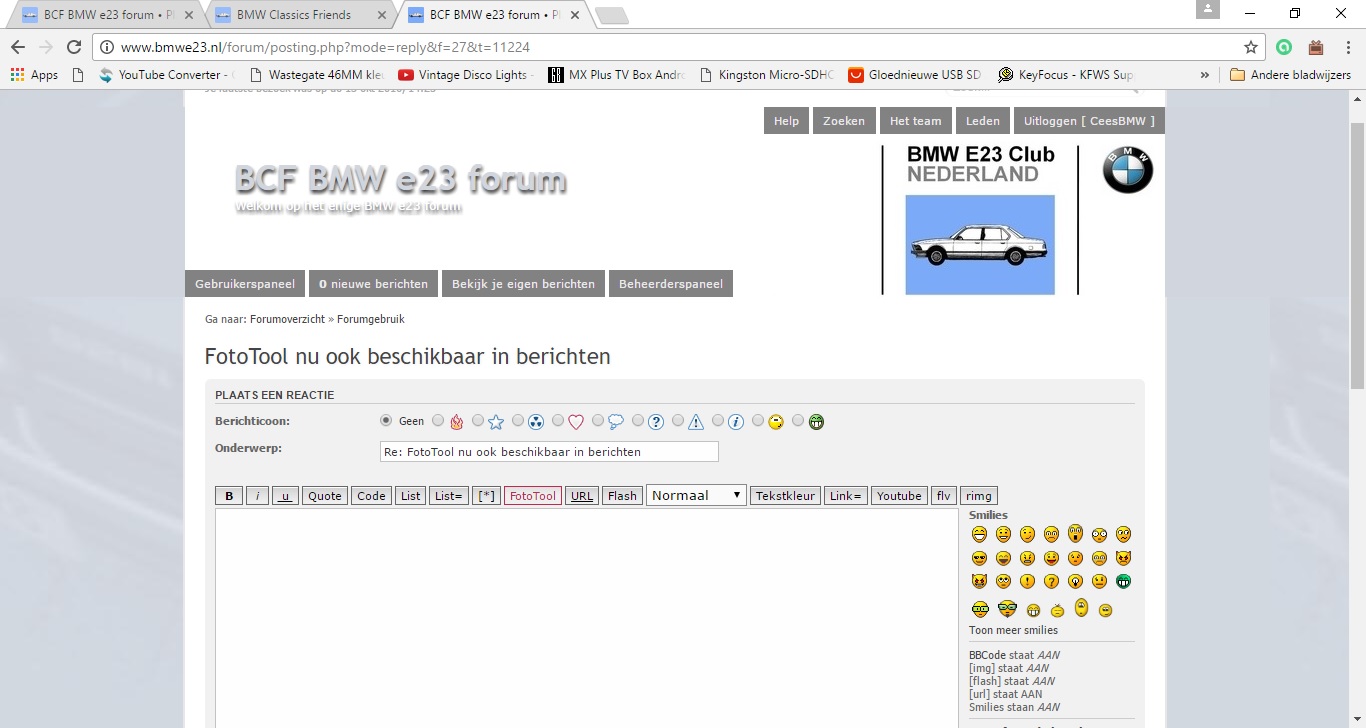Select the fire topic icon radio

click(x=438, y=421)
